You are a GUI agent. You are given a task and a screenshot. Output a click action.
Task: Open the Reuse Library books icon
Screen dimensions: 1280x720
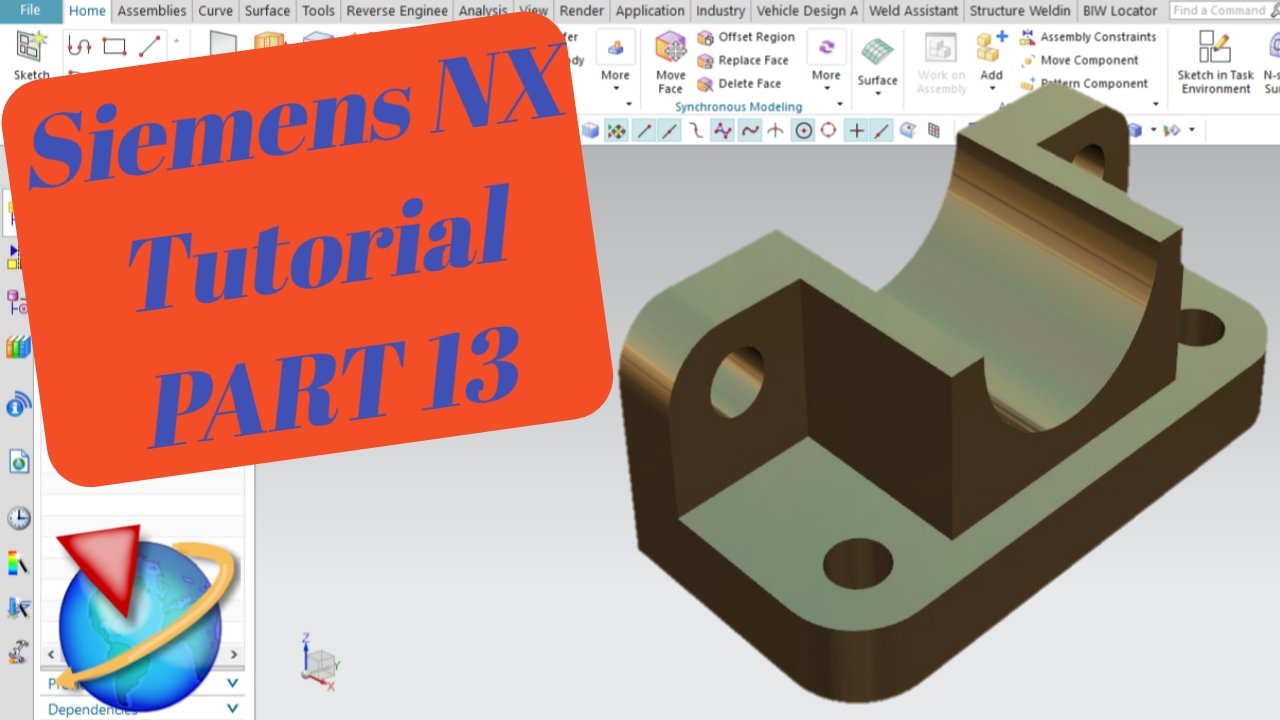[x=19, y=348]
